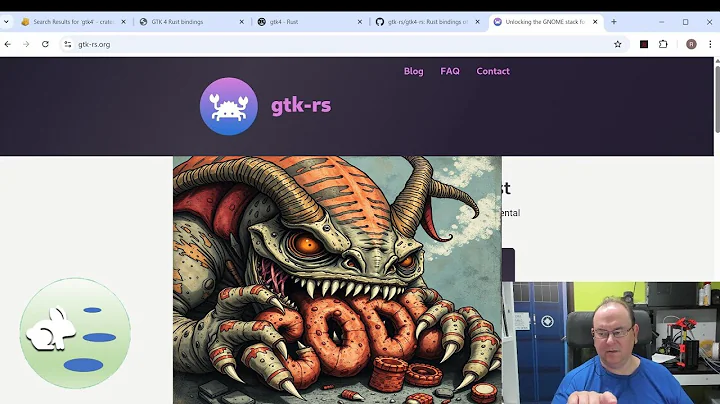Close the Unlocking the GNOME stack tab
720x404 pixels.
click(x=595, y=22)
